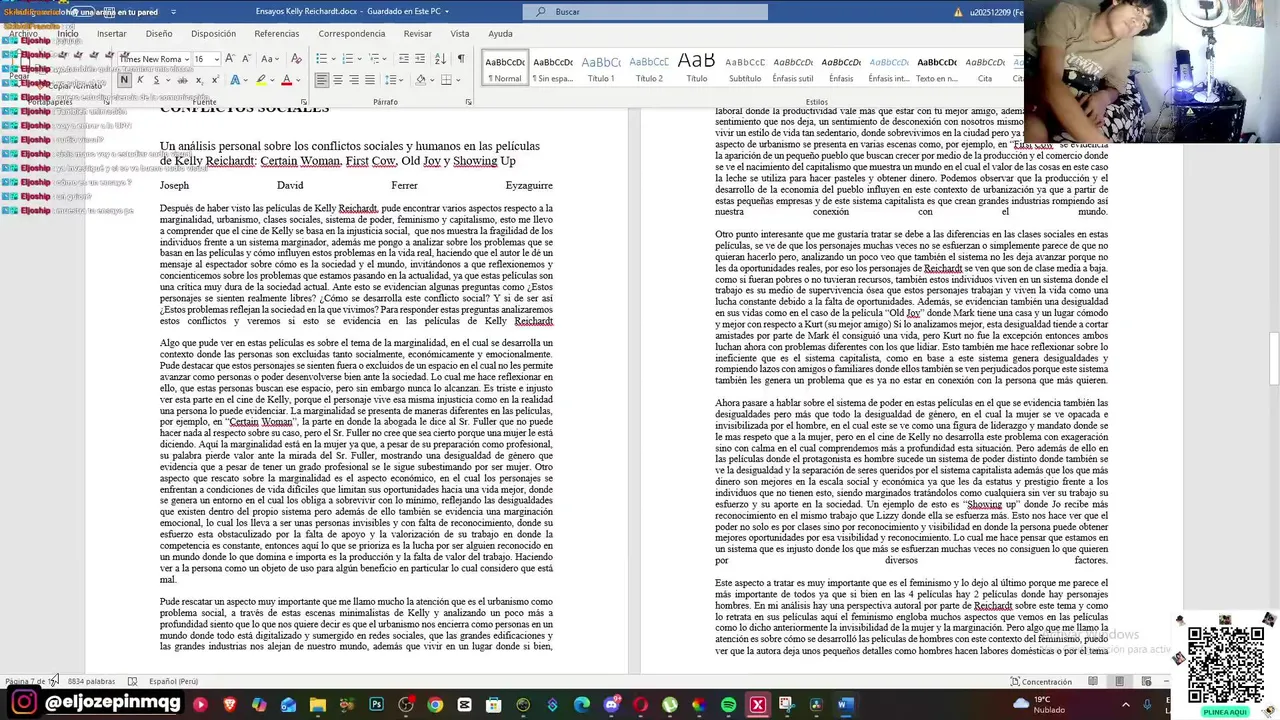
Task: Apply the yellow text highlight color
Action: [260, 80]
